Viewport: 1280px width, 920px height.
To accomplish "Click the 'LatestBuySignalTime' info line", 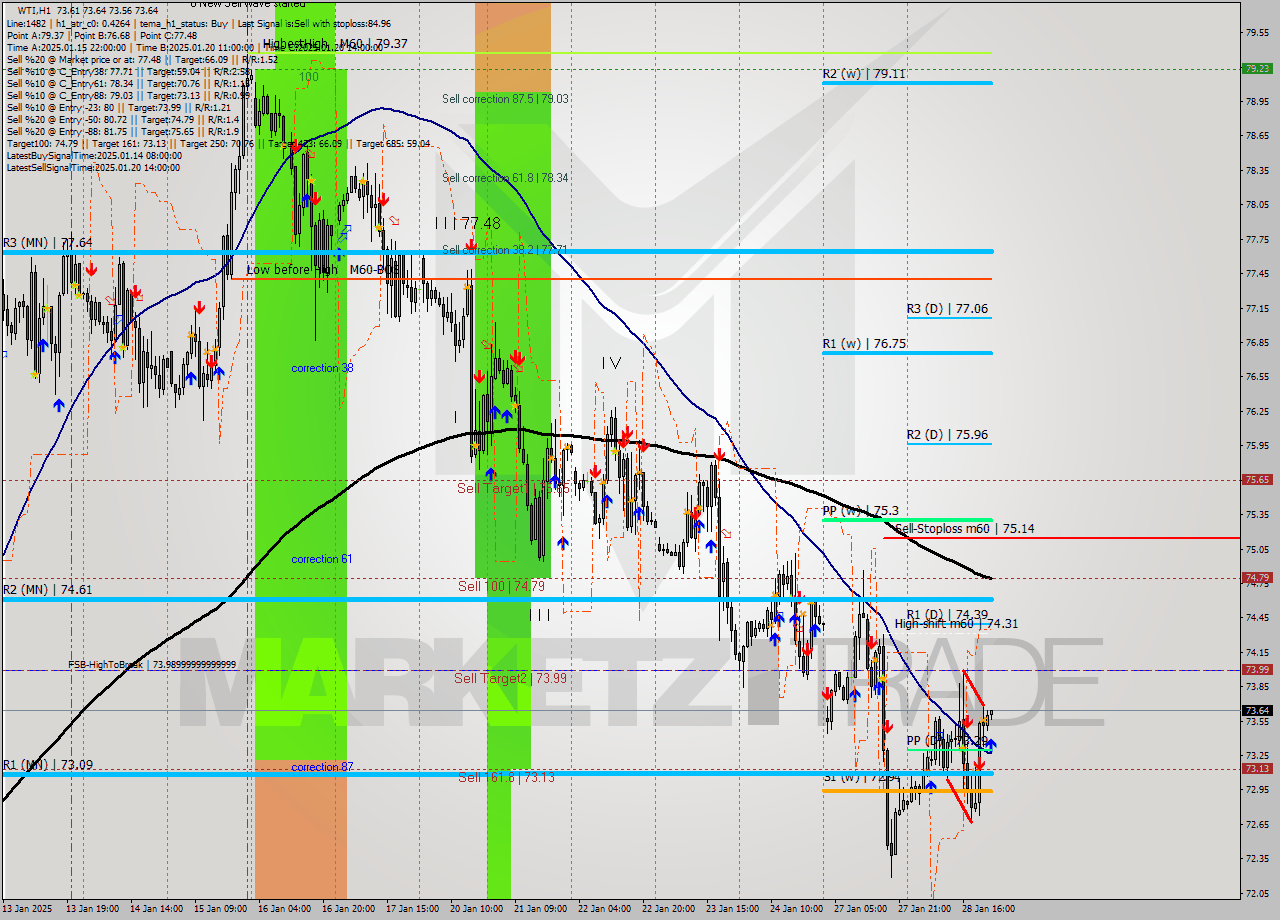I will 94,155.
